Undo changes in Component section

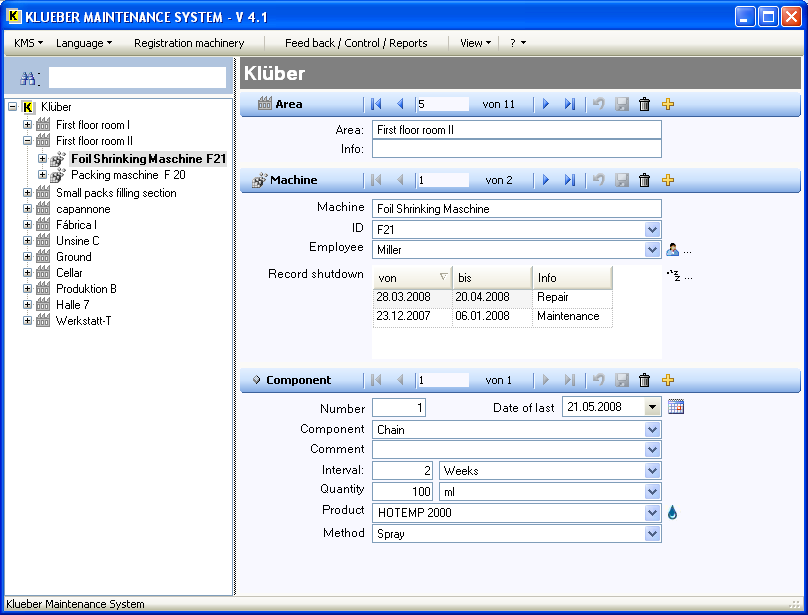pyautogui.click(x=598, y=380)
